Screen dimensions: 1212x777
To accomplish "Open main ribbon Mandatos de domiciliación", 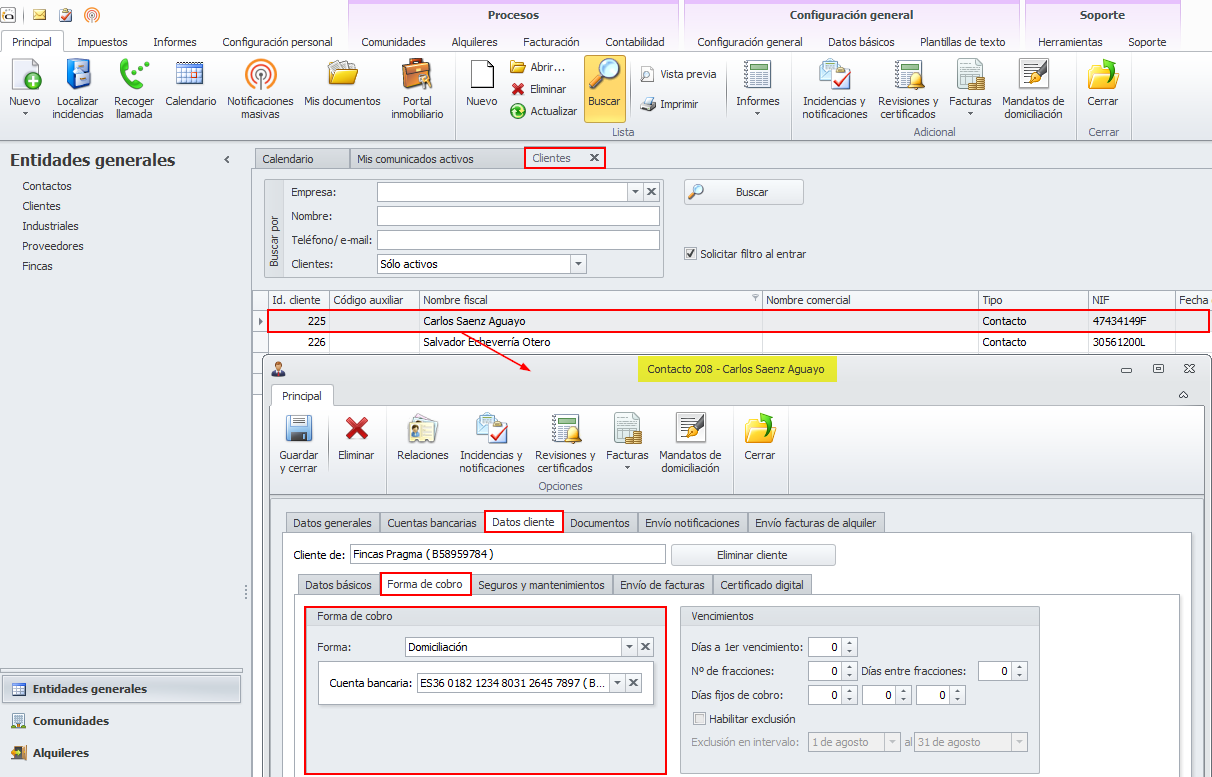I will [x=1032, y=89].
